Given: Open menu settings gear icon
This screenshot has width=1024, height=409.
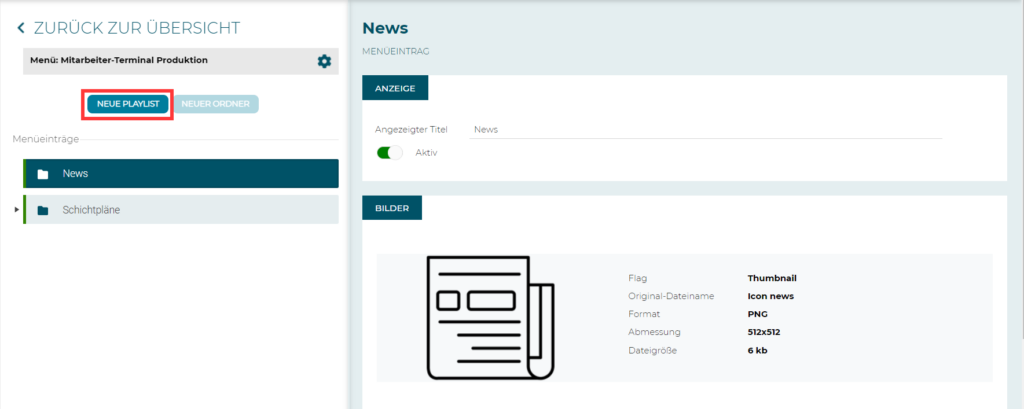Looking at the screenshot, I should 324,61.
